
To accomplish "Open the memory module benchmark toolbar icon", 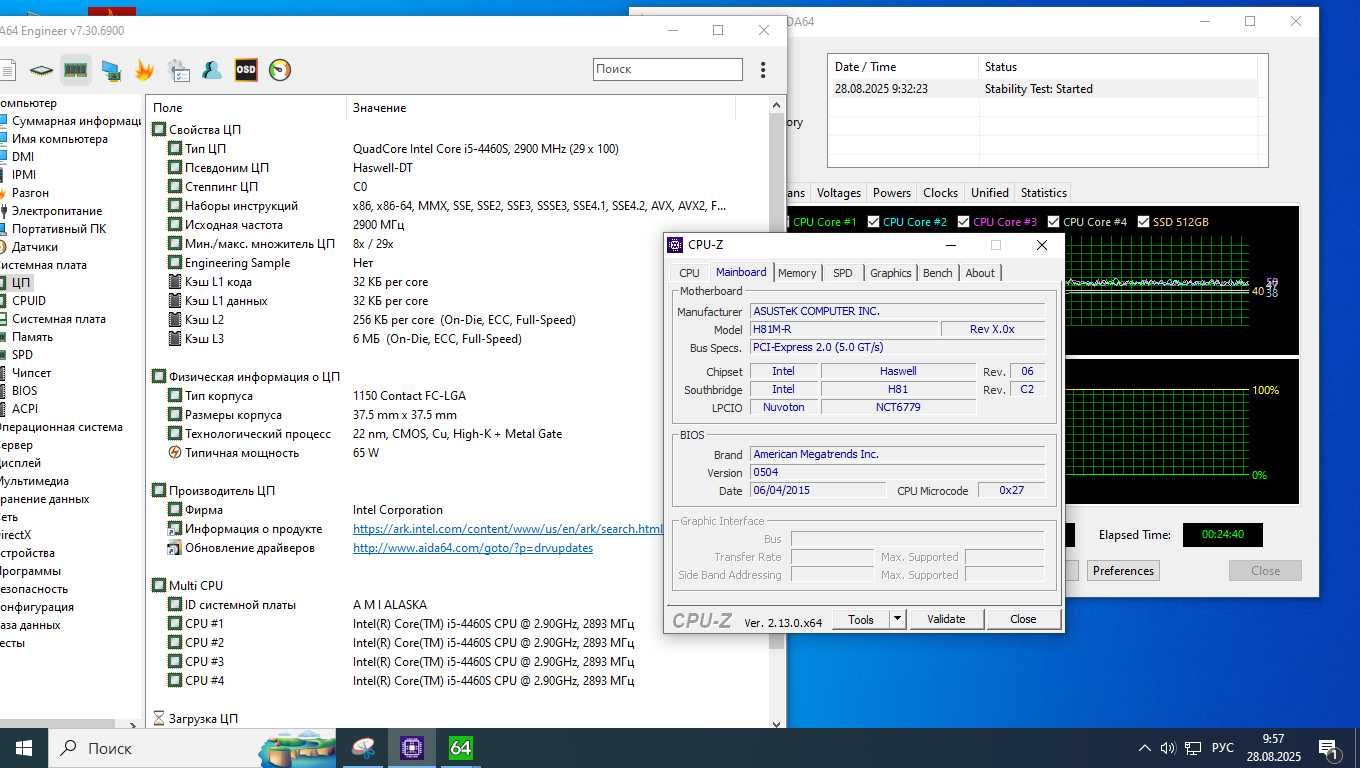I will 76,70.
